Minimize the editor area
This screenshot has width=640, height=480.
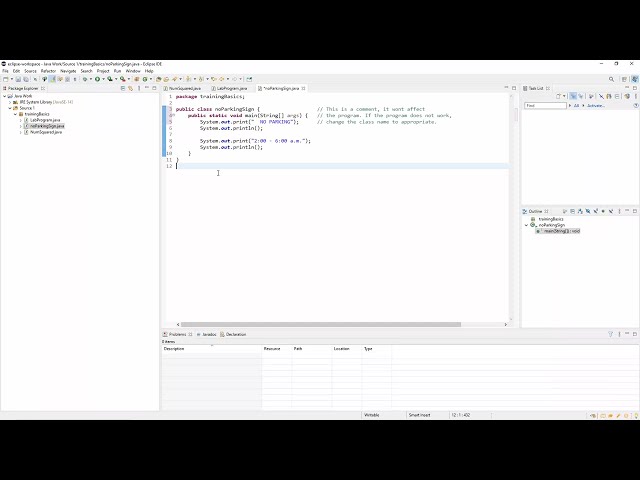tap(506, 88)
